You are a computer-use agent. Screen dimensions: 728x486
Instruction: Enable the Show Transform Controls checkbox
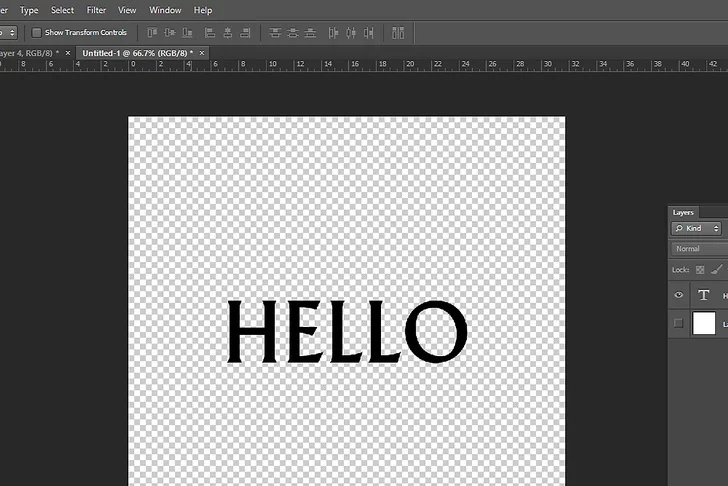[x=37, y=33]
